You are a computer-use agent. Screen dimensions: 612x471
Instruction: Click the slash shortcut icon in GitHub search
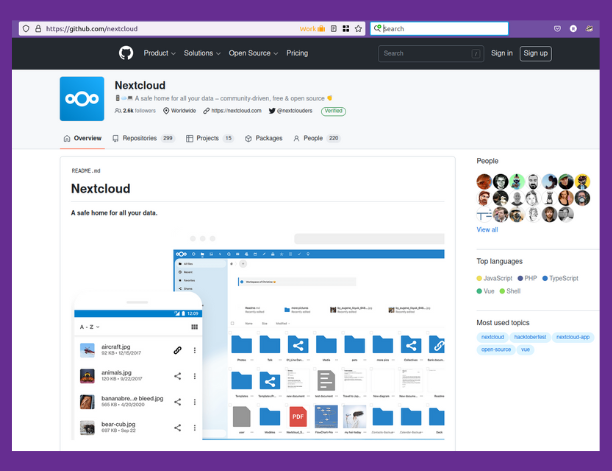pyautogui.click(x=475, y=53)
